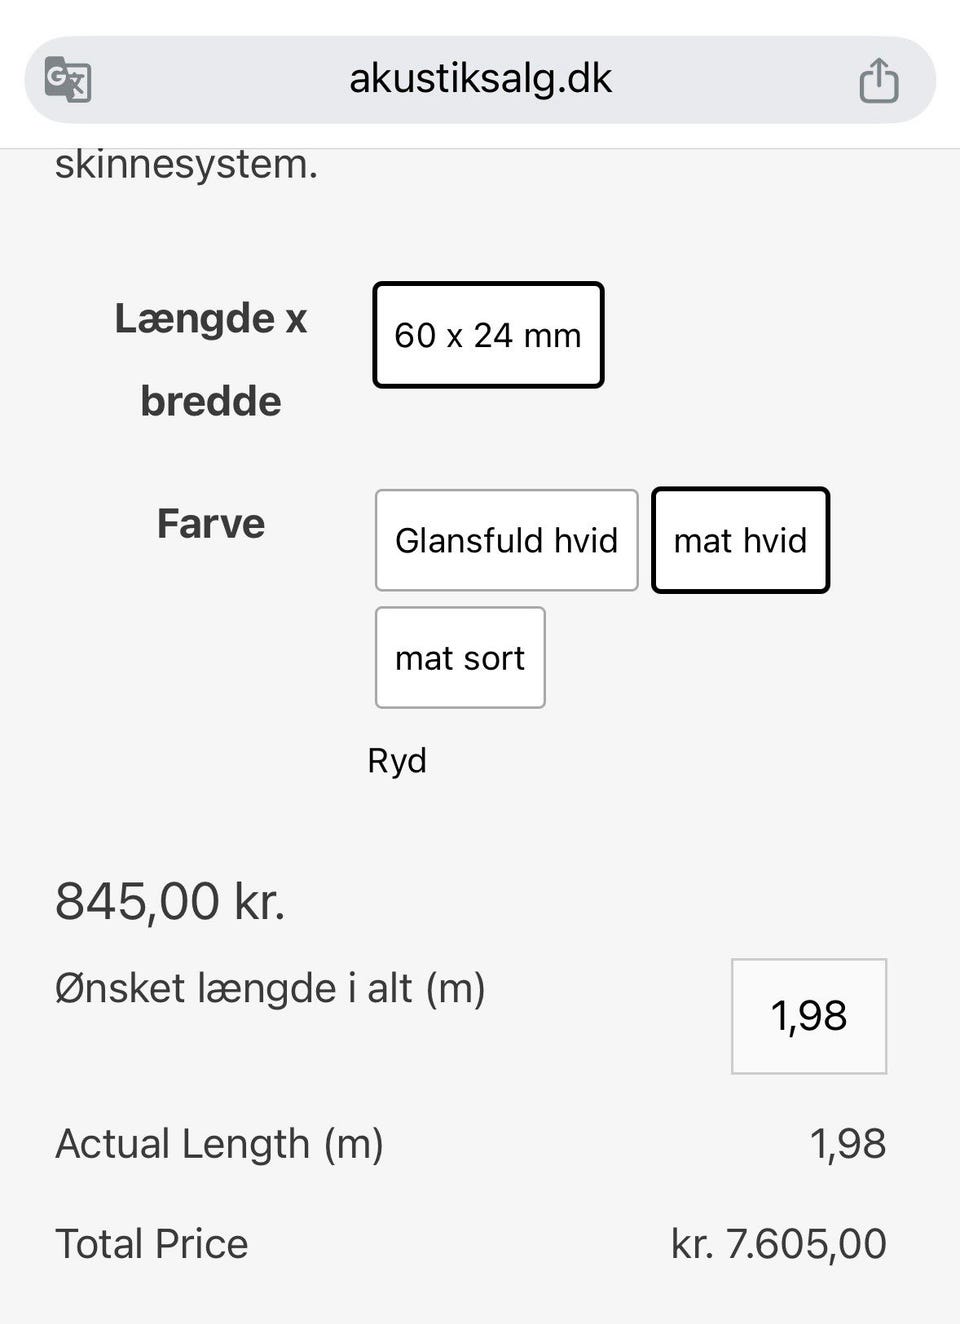Focus the akustiksalg.dk address bar
Screen dimensions: 960x1324
(480, 80)
